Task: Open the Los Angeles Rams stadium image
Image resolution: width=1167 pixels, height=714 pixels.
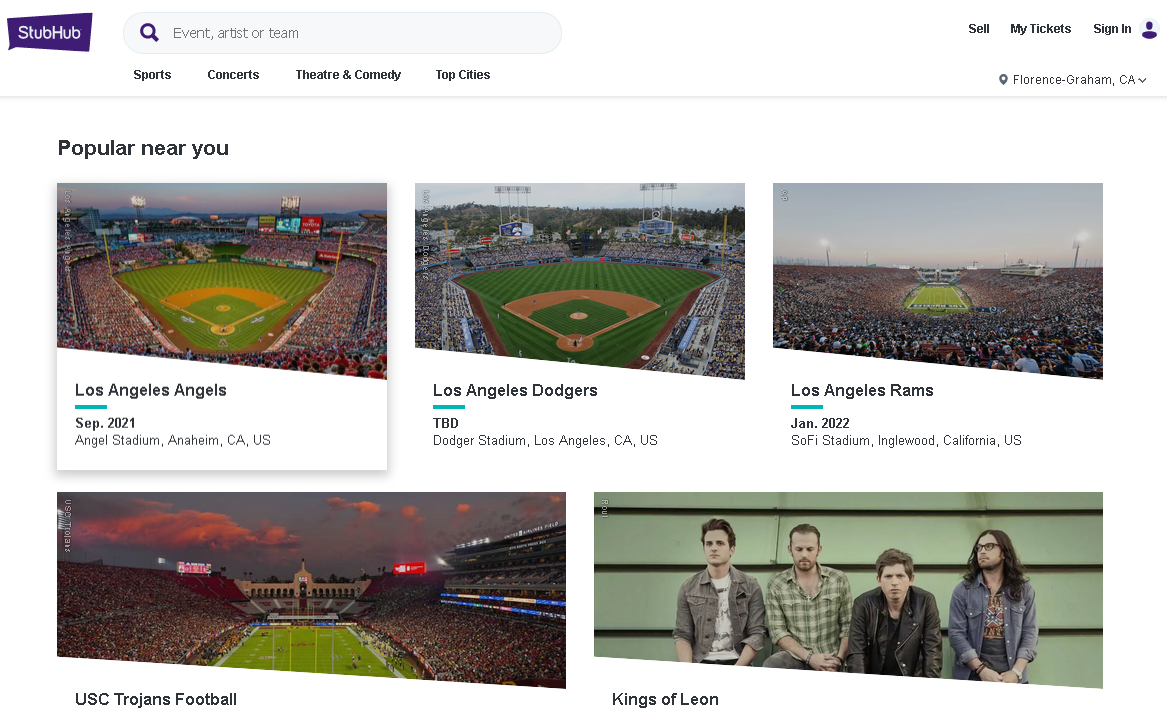Action: click(938, 270)
